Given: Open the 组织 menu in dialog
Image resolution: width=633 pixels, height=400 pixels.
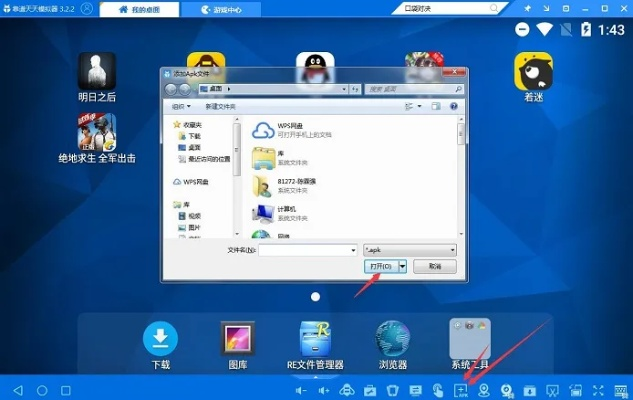Looking at the screenshot, I should click(x=181, y=107).
